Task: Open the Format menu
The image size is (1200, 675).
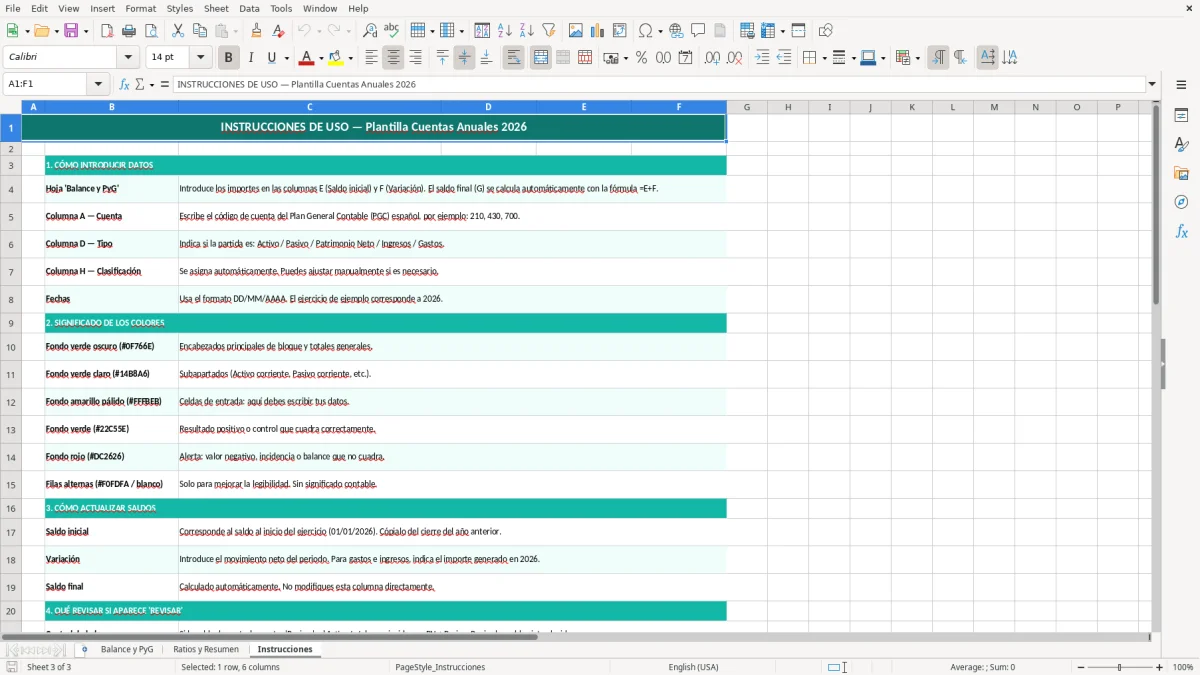Action: pos(140,8)
